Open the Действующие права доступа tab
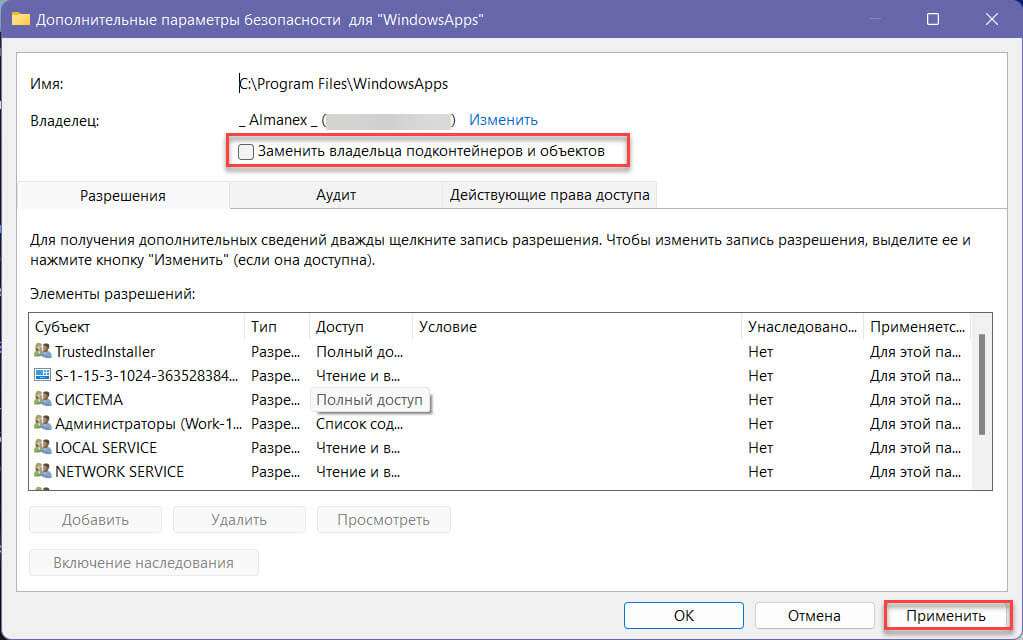Screen dimensions: 1023x640 [549, 195]
